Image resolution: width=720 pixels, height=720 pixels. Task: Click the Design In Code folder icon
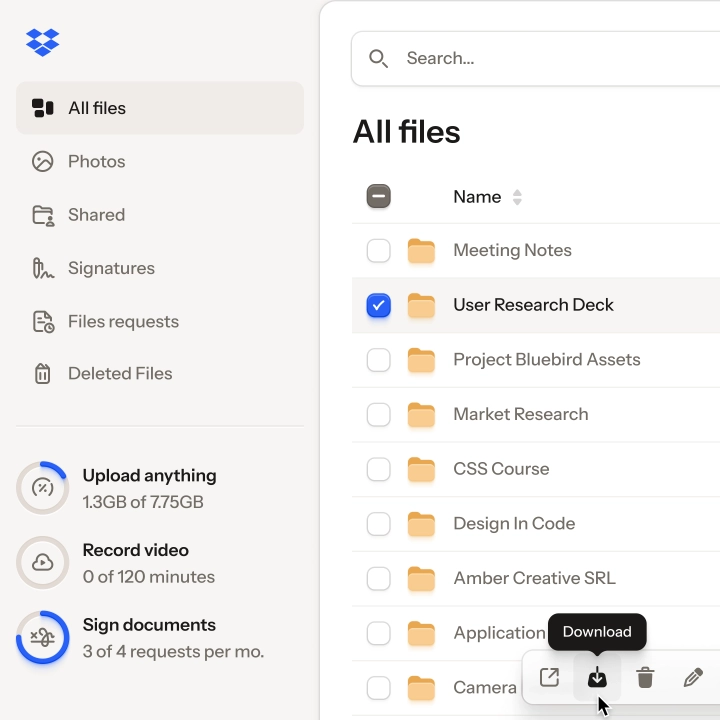pos(421,524)
